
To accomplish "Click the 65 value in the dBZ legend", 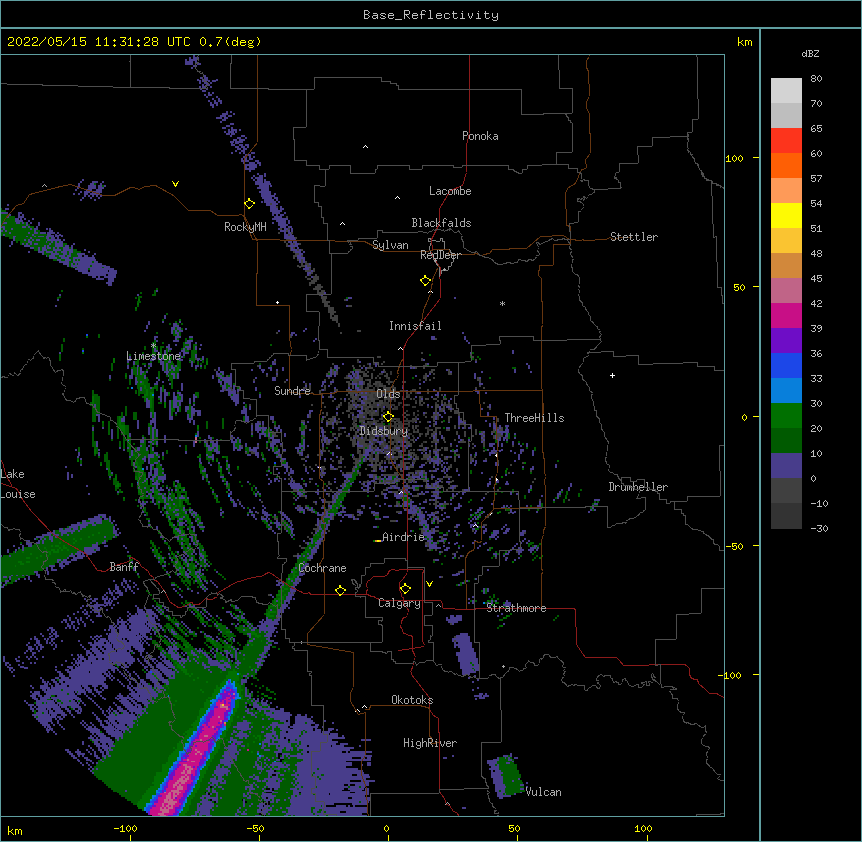I will tap(816, 128).
